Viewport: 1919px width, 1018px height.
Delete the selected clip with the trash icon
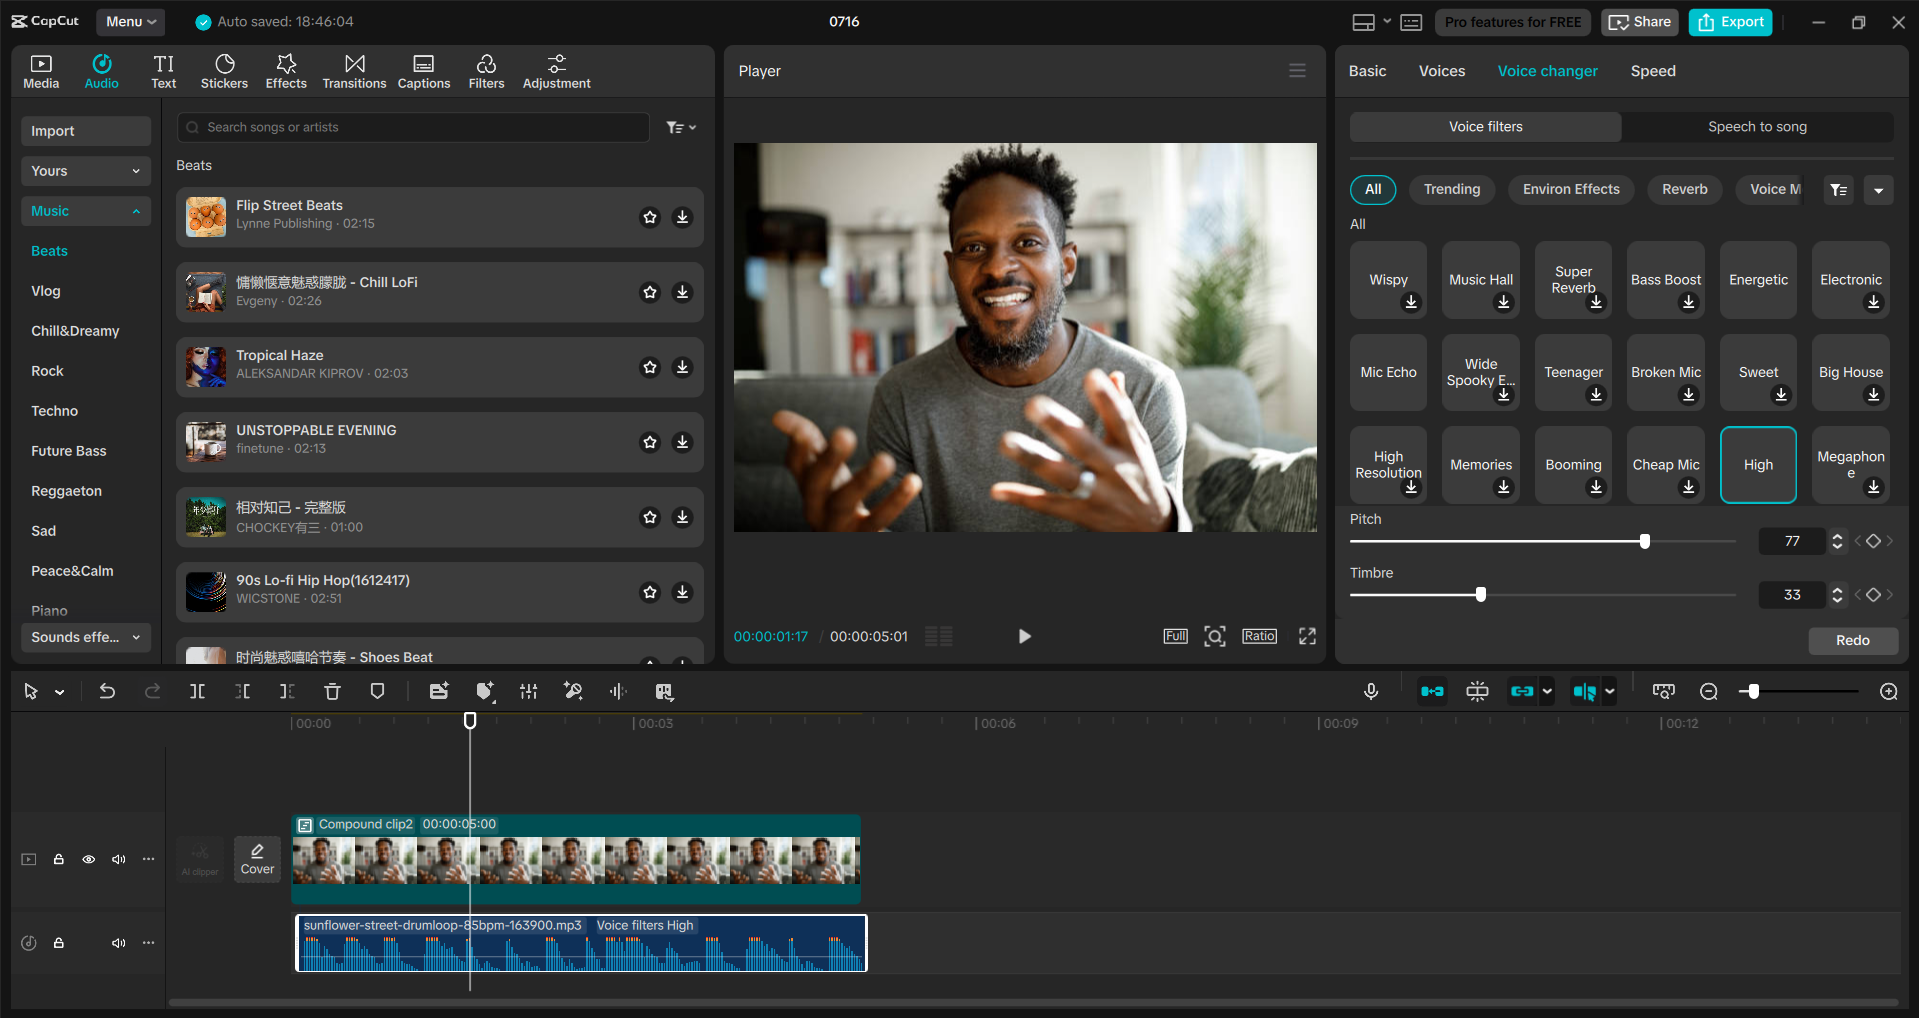click(331, 691)
